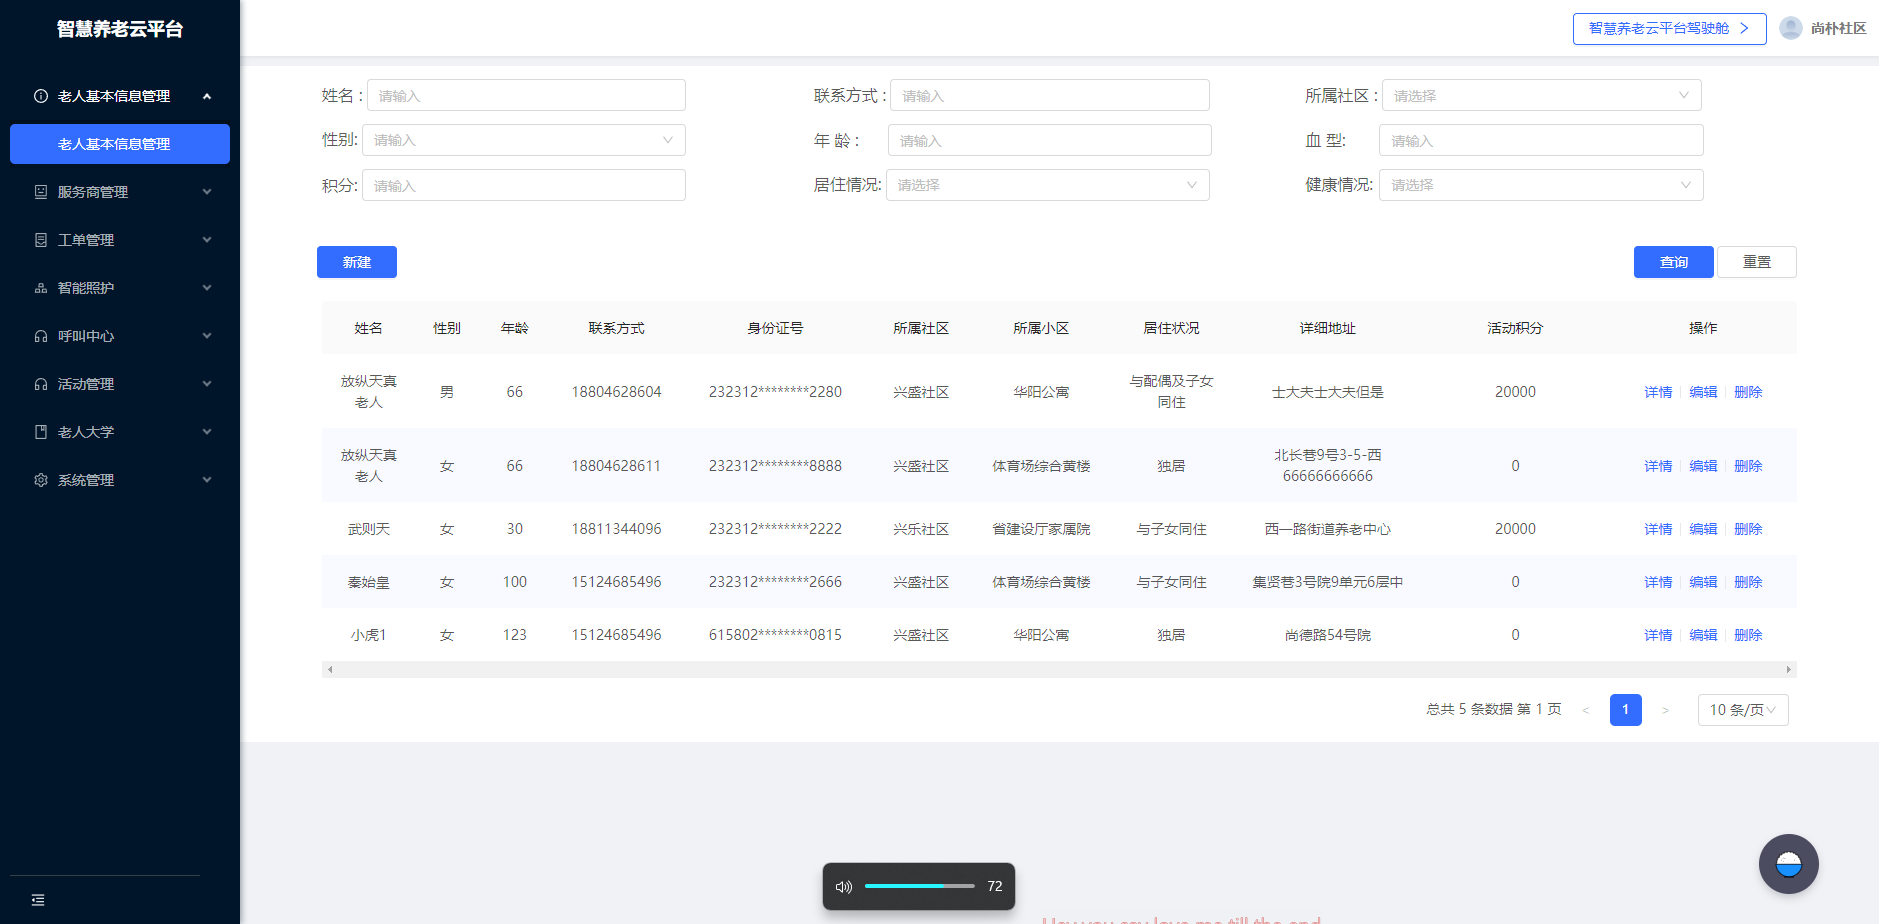Screen dimensions: 1879x924
Task: Click the 身份证号 column header
Action: click(x=775, y=328)
